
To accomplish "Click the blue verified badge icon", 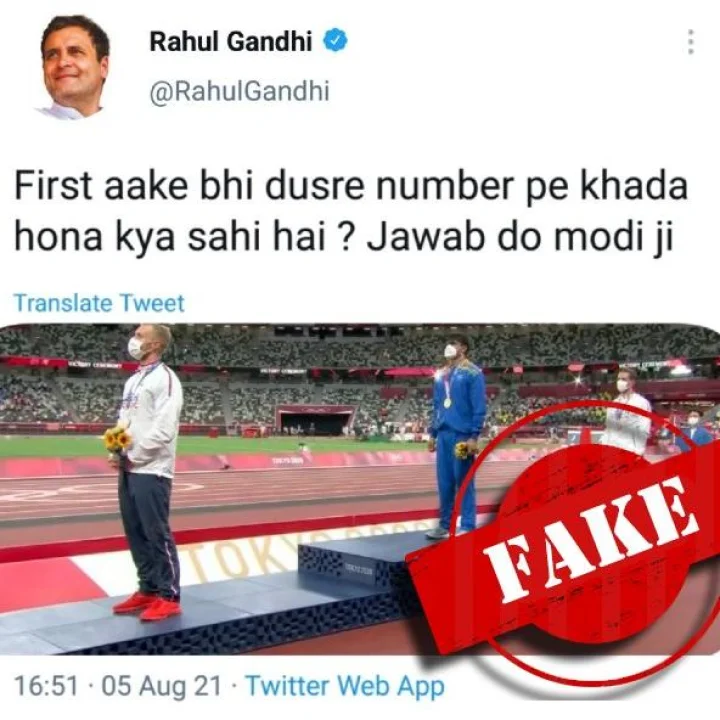I will point(336,40).
